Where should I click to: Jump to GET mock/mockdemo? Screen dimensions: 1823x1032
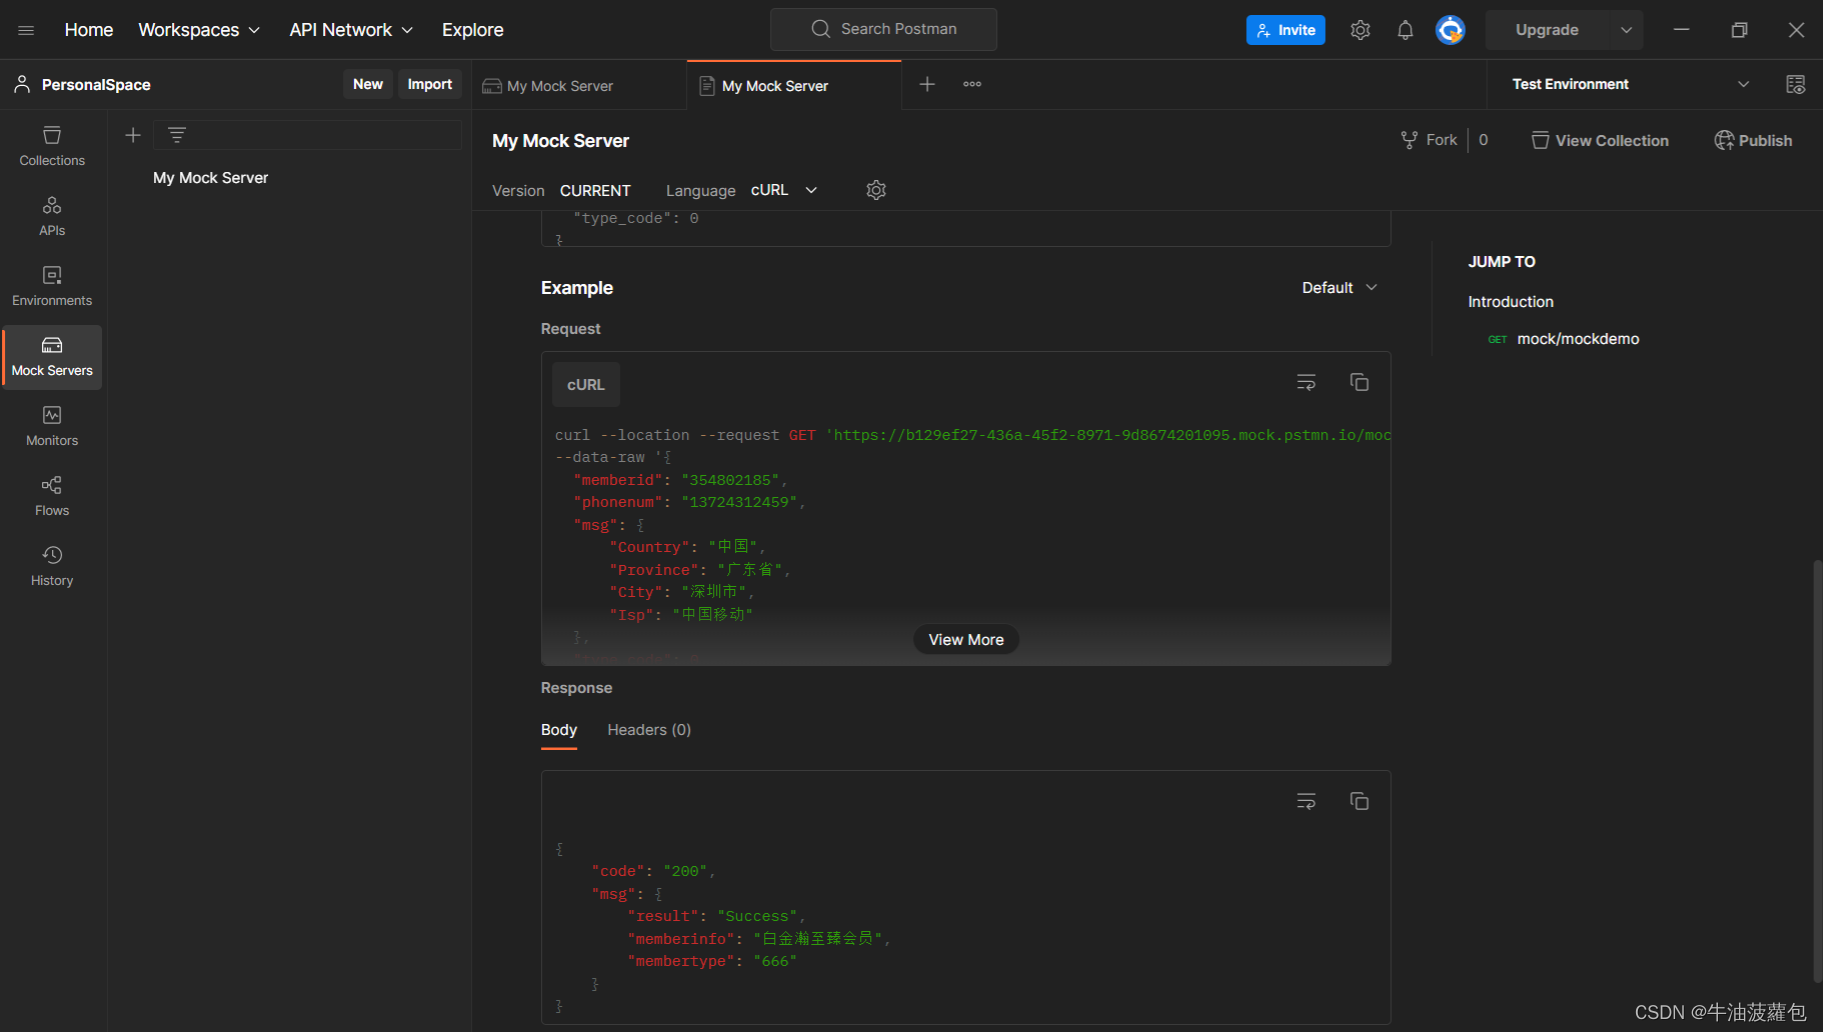click(1564, 339)
